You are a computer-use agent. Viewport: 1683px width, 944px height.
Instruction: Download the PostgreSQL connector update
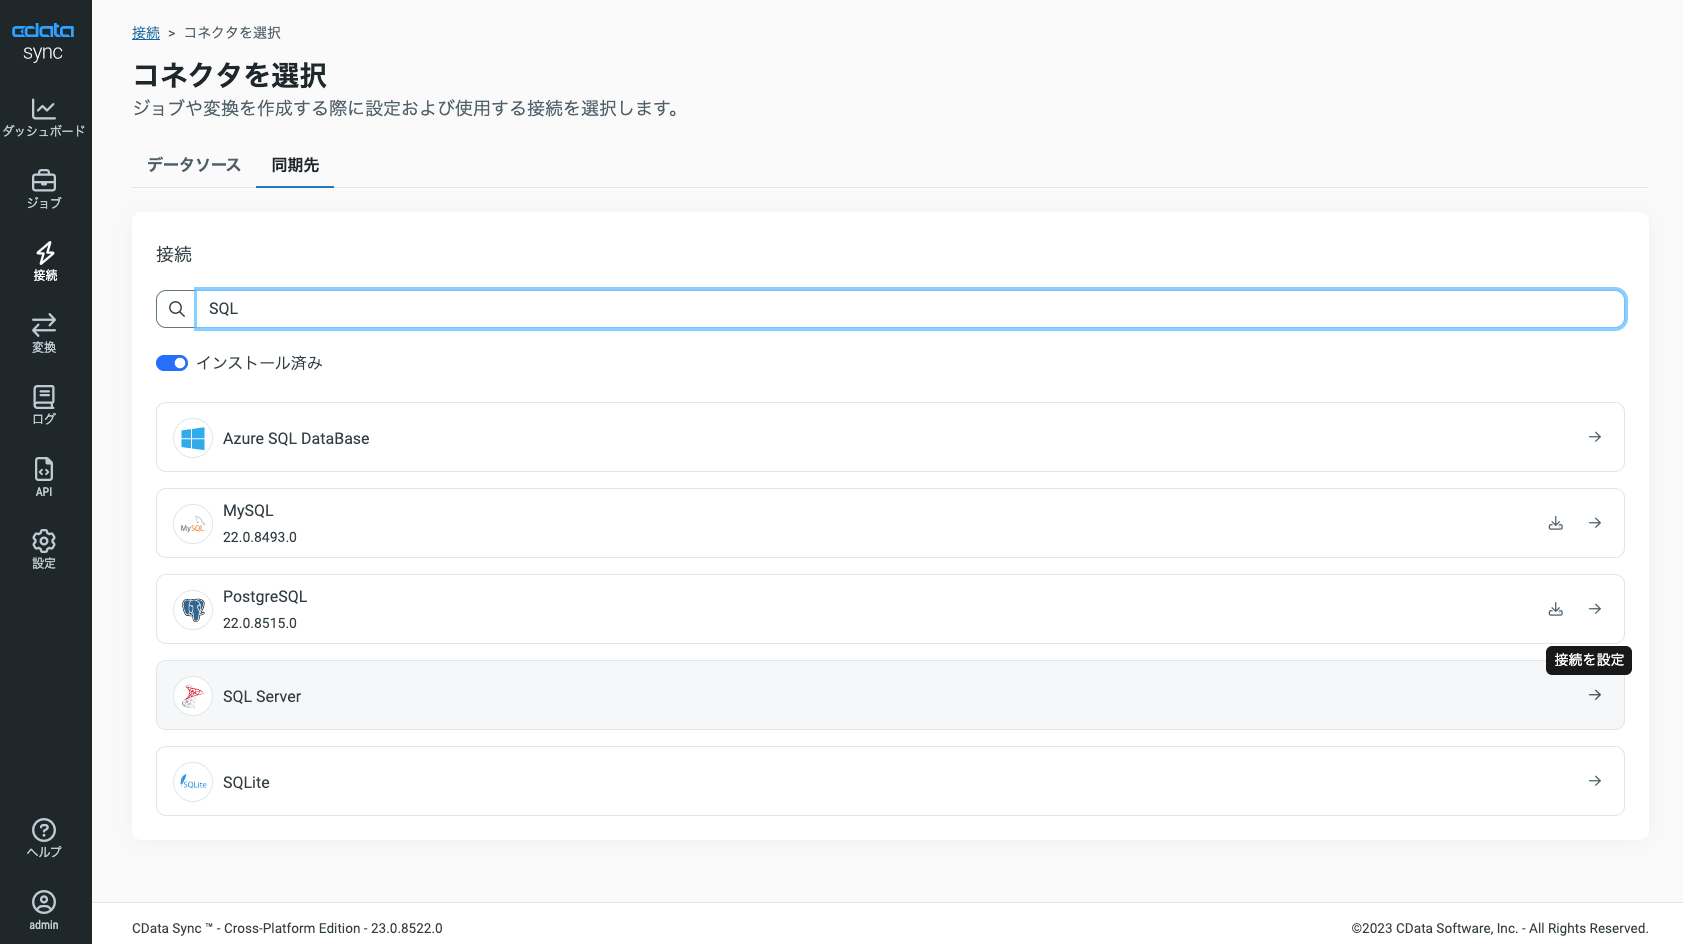coord(1556,609)
